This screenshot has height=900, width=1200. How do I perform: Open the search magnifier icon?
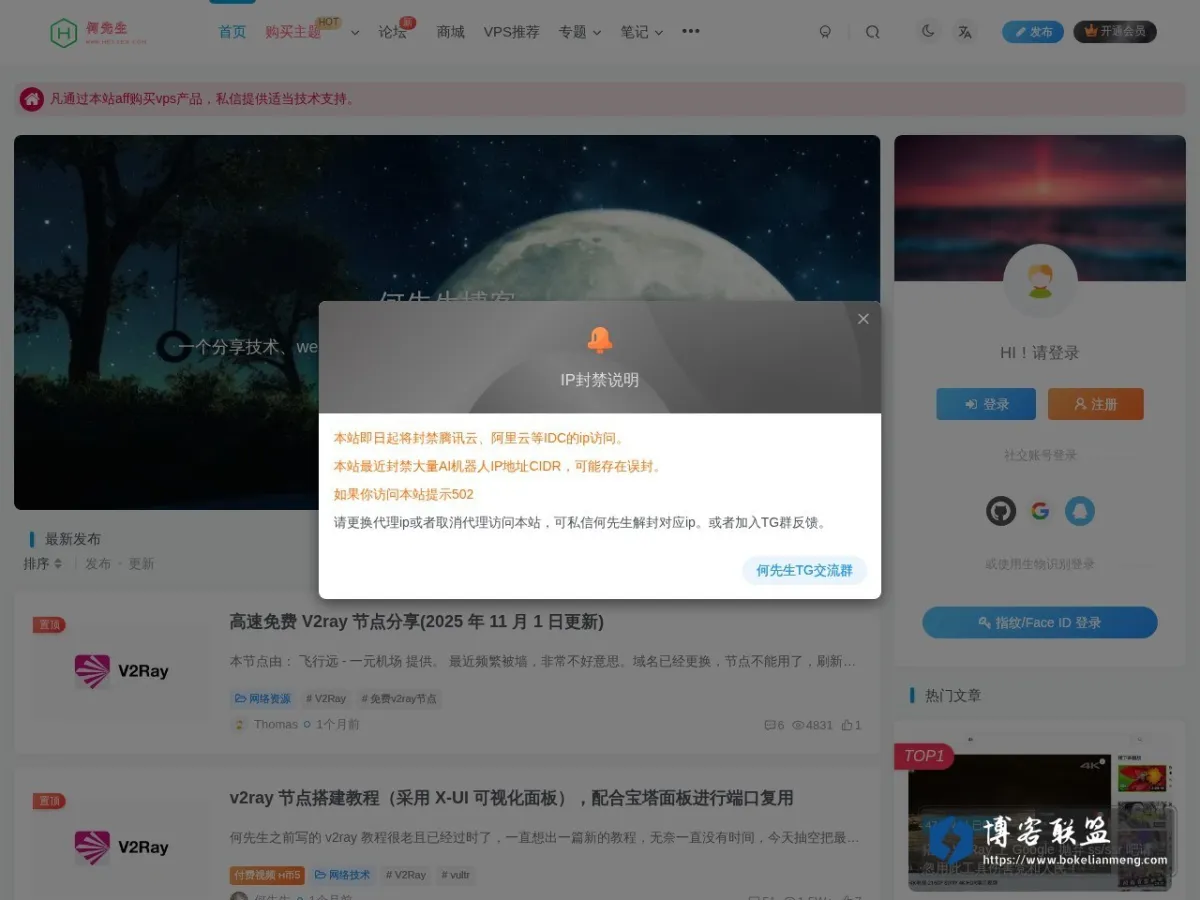point(873,32)
